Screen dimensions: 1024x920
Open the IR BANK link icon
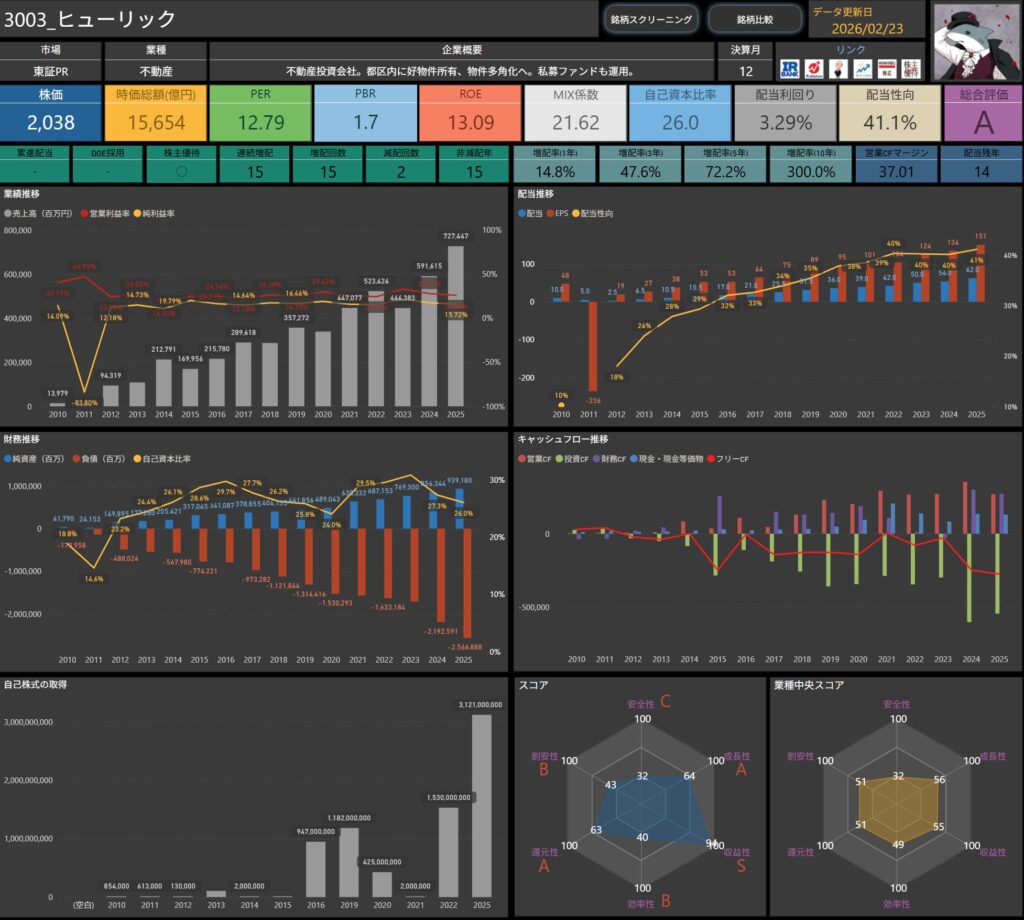(x=789, y=69)
